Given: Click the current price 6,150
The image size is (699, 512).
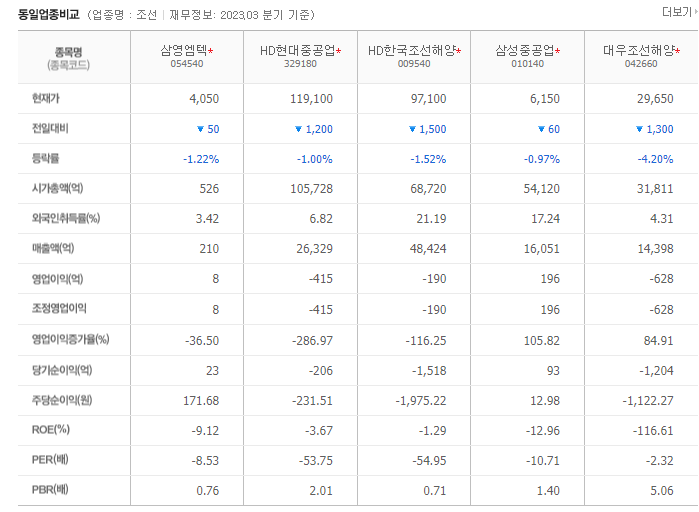Looking at the screenshot, I should [545, 99].
